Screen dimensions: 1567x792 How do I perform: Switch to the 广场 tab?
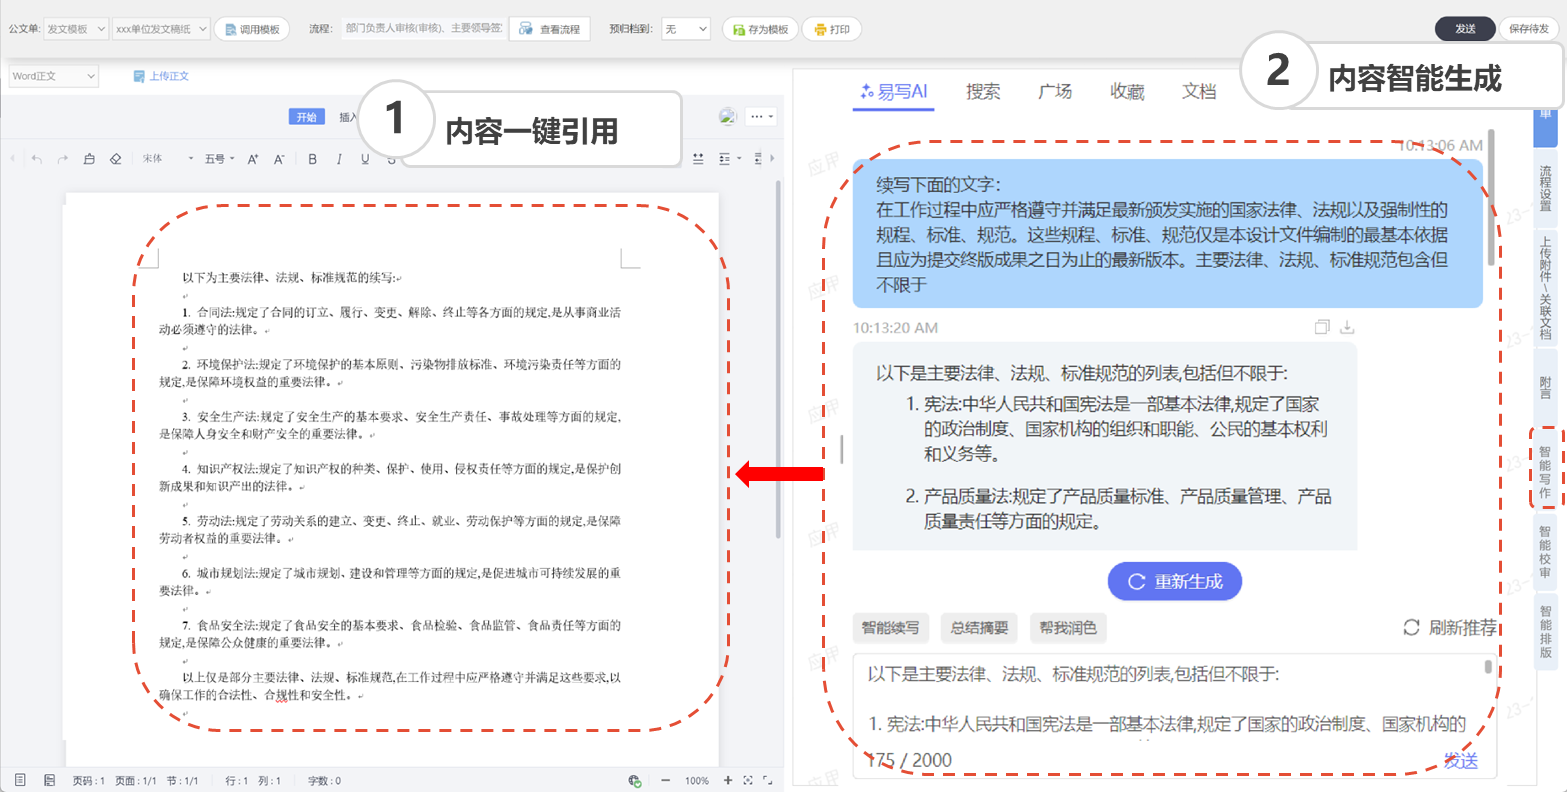pyautogui.click(x=1055, y=91)
